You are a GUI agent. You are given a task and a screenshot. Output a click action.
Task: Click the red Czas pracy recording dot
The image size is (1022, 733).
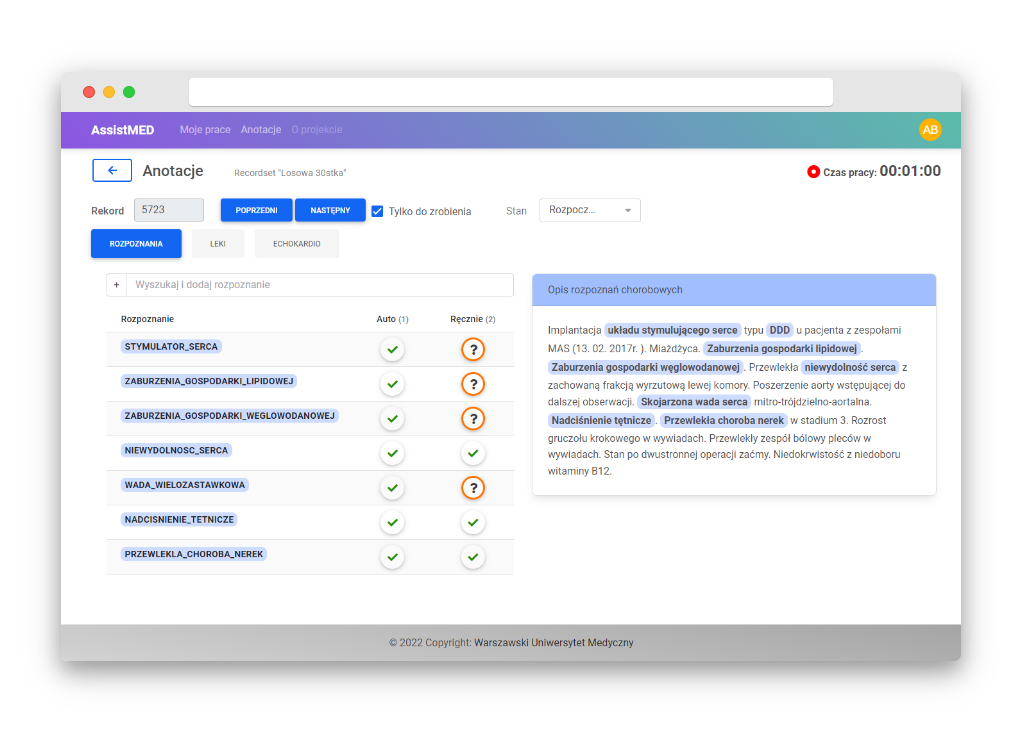pos(812,171)
